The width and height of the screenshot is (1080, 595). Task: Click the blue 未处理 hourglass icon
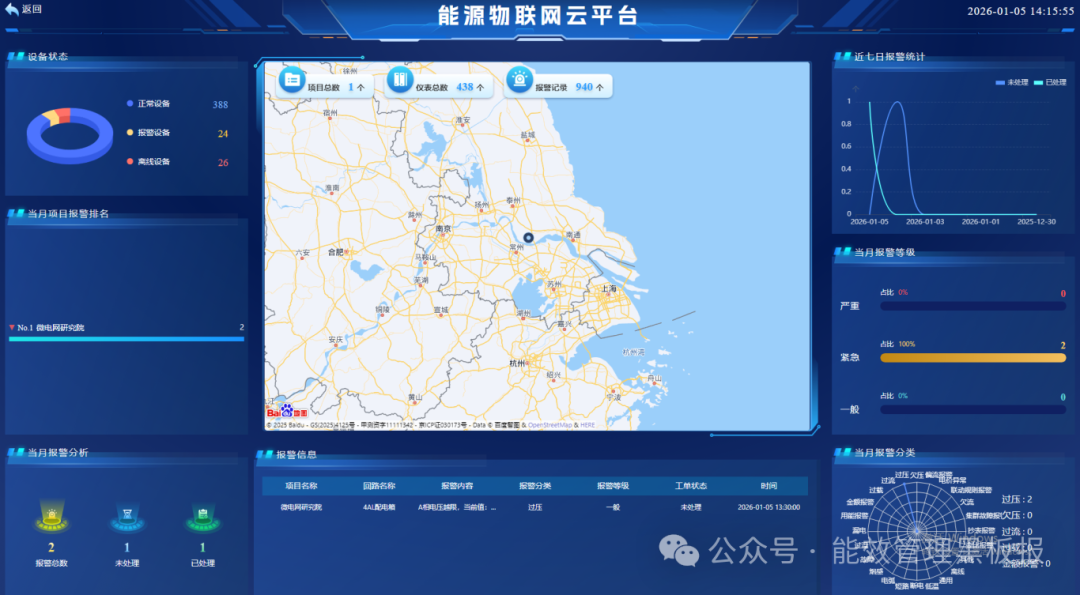pyautogui.click(x=126, y=514)
